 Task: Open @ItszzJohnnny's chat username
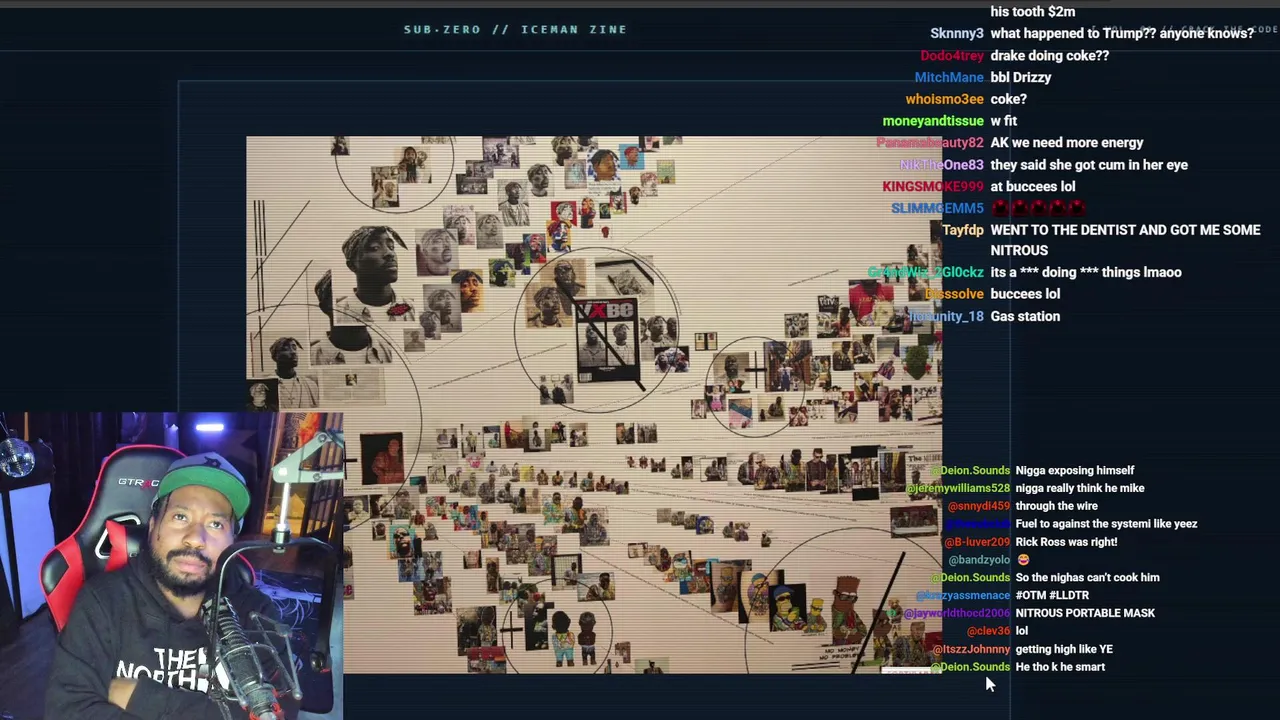[971, 650]
